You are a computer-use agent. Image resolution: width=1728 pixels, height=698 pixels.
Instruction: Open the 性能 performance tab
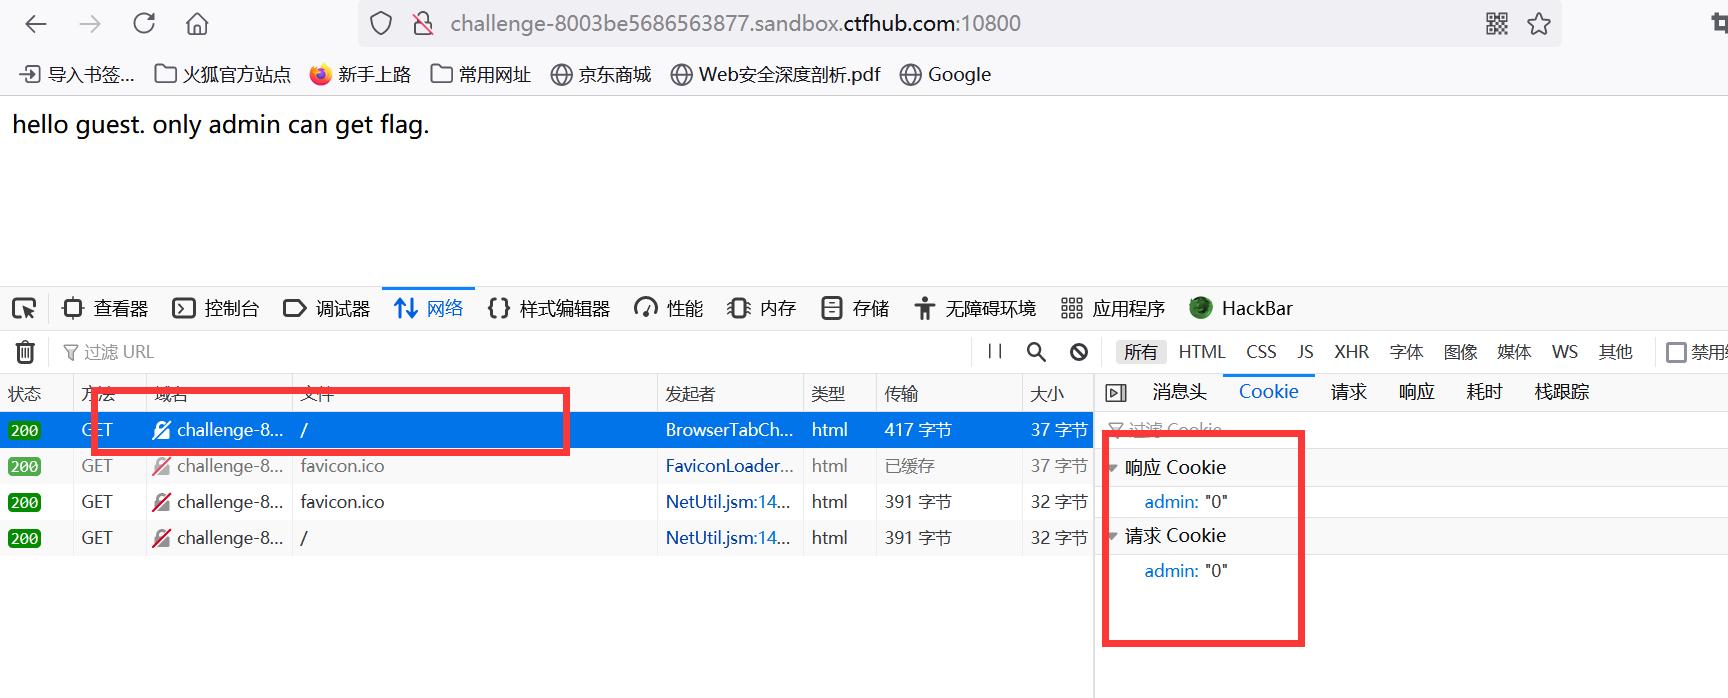click(x=668, y=308)
